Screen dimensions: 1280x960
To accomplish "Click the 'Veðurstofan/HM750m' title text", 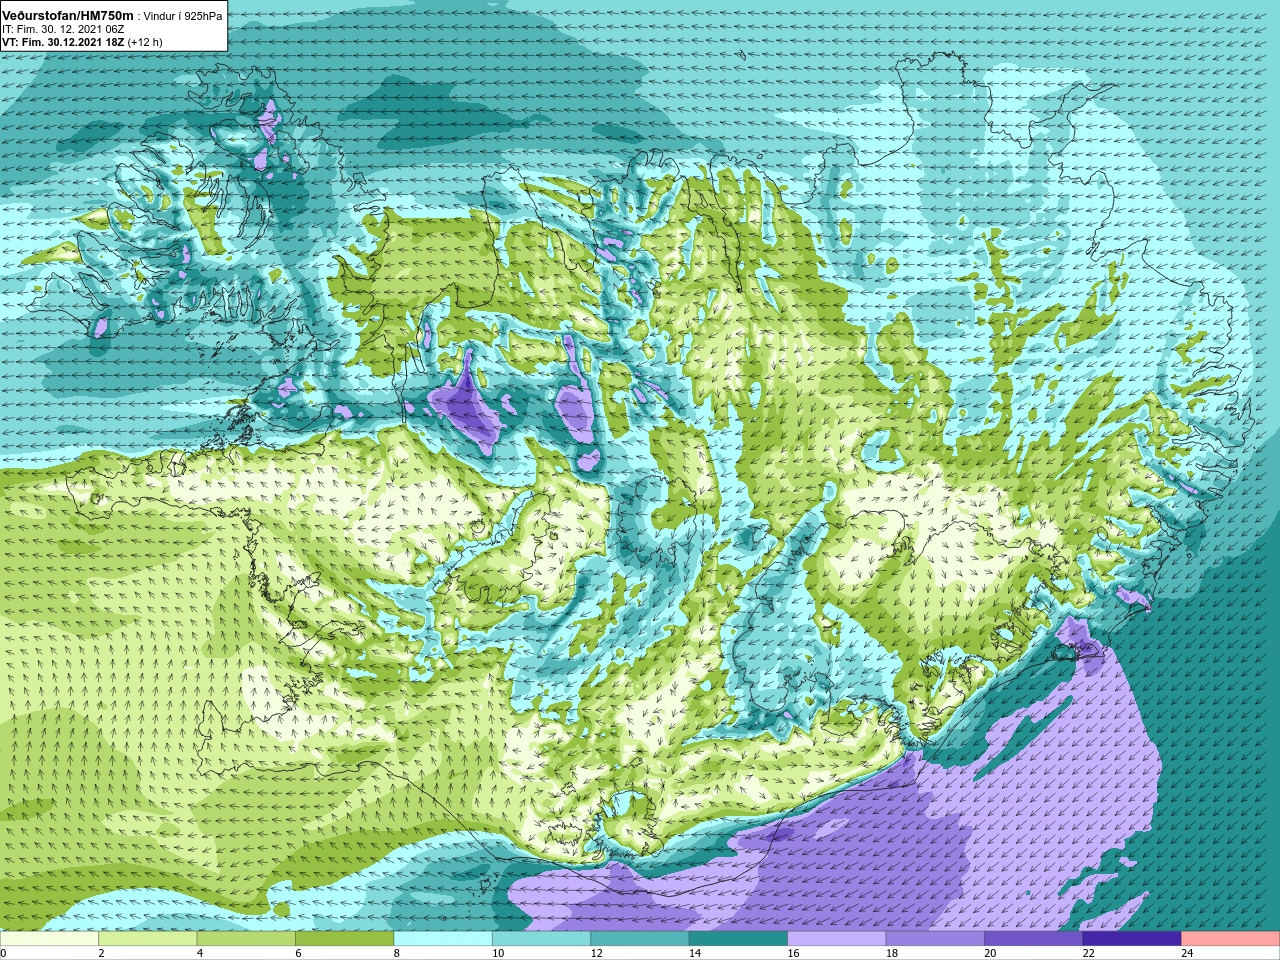I will [68, 16].
